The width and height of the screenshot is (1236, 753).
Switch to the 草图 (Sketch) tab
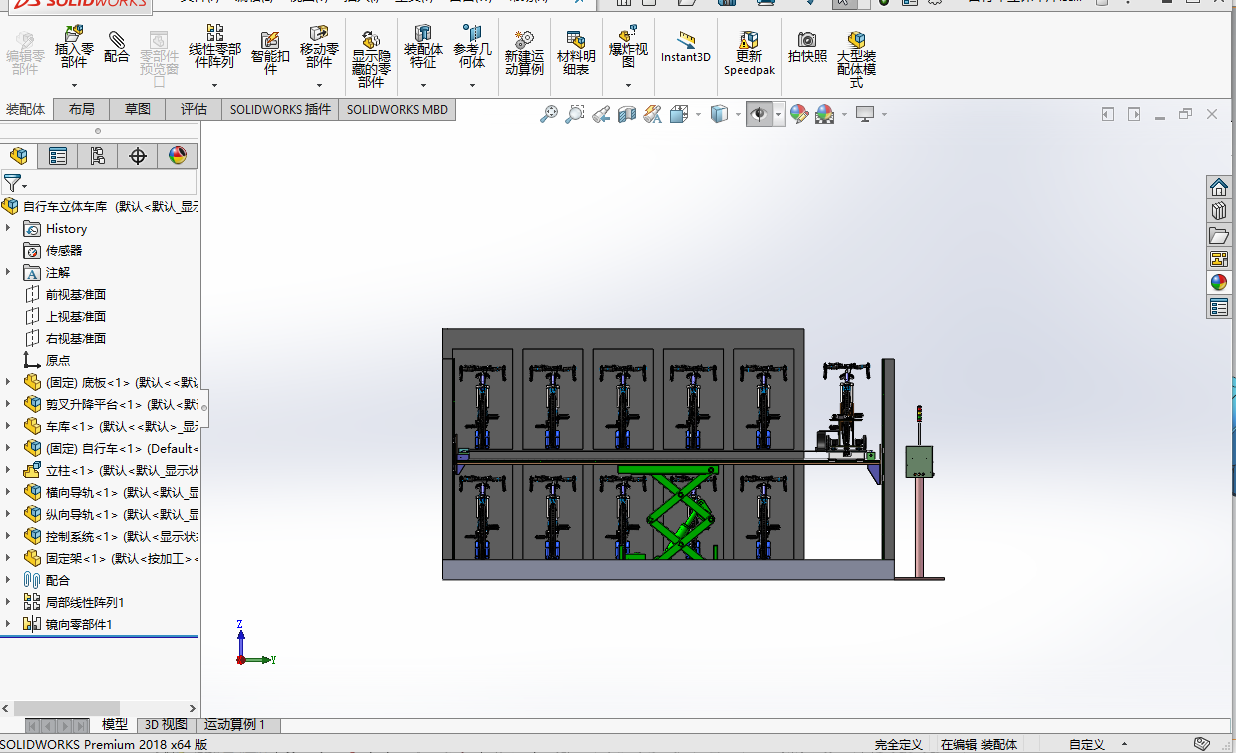coord(138,109)
